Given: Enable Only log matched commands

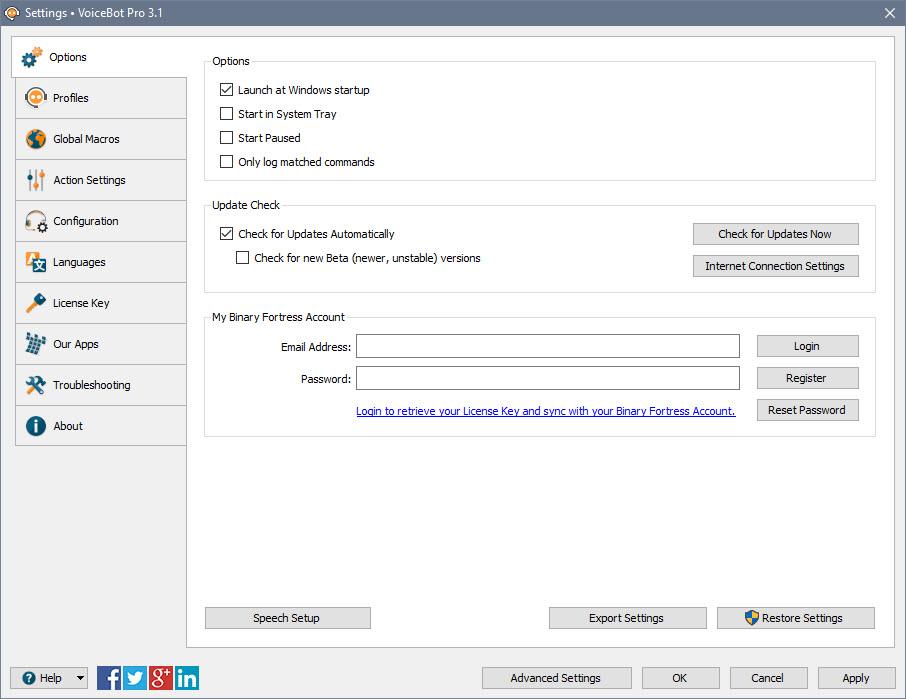Looking at the screenshot, I should pos(226,162).
